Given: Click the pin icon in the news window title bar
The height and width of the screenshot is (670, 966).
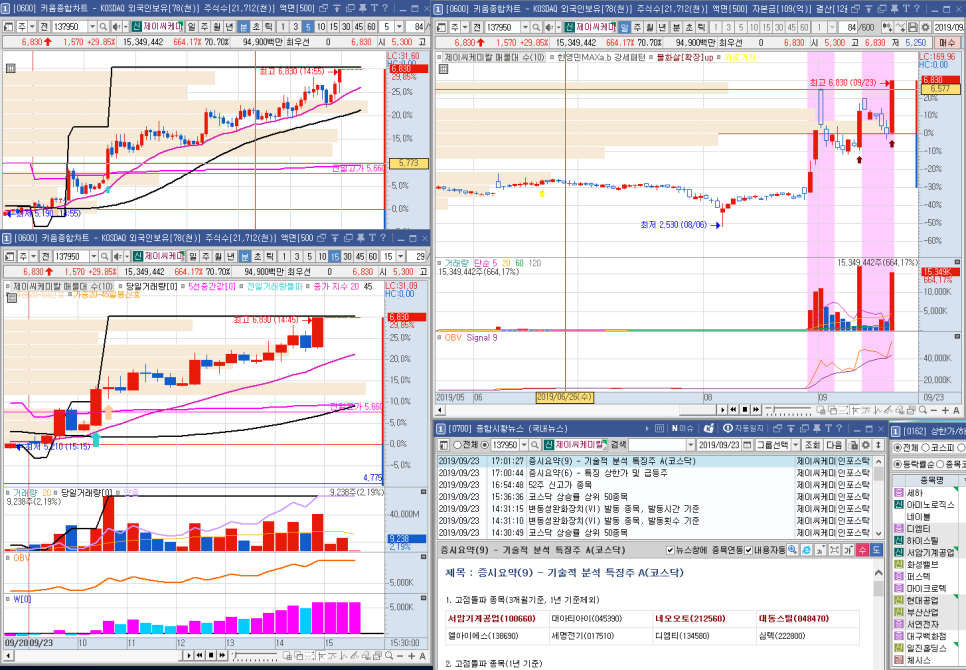Looking at the screenshot, I should point(817,428).
